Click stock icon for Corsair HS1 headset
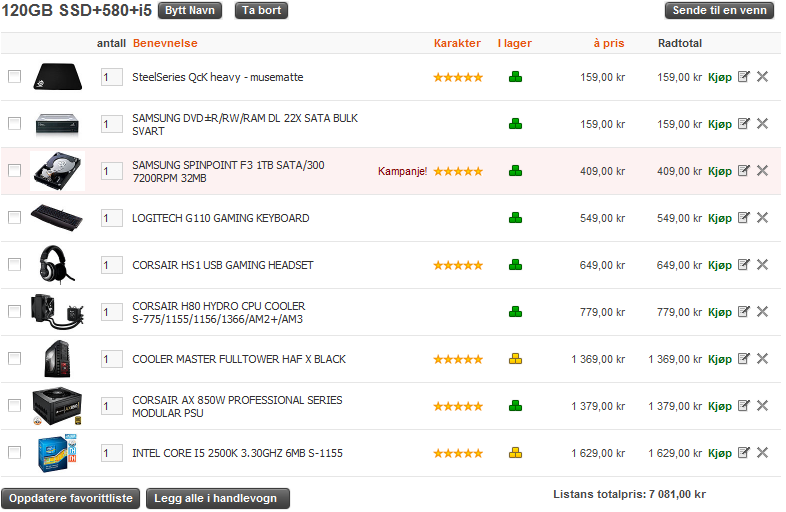The image size is (786, 512). [x=515, y=265]
